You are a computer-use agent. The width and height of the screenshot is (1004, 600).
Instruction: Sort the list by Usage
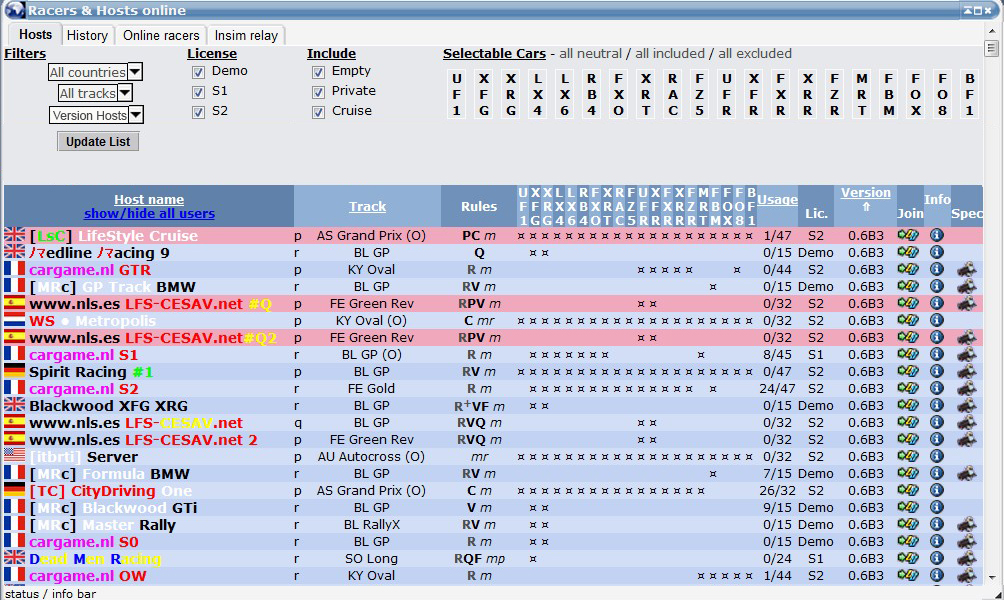coord(777,199)
